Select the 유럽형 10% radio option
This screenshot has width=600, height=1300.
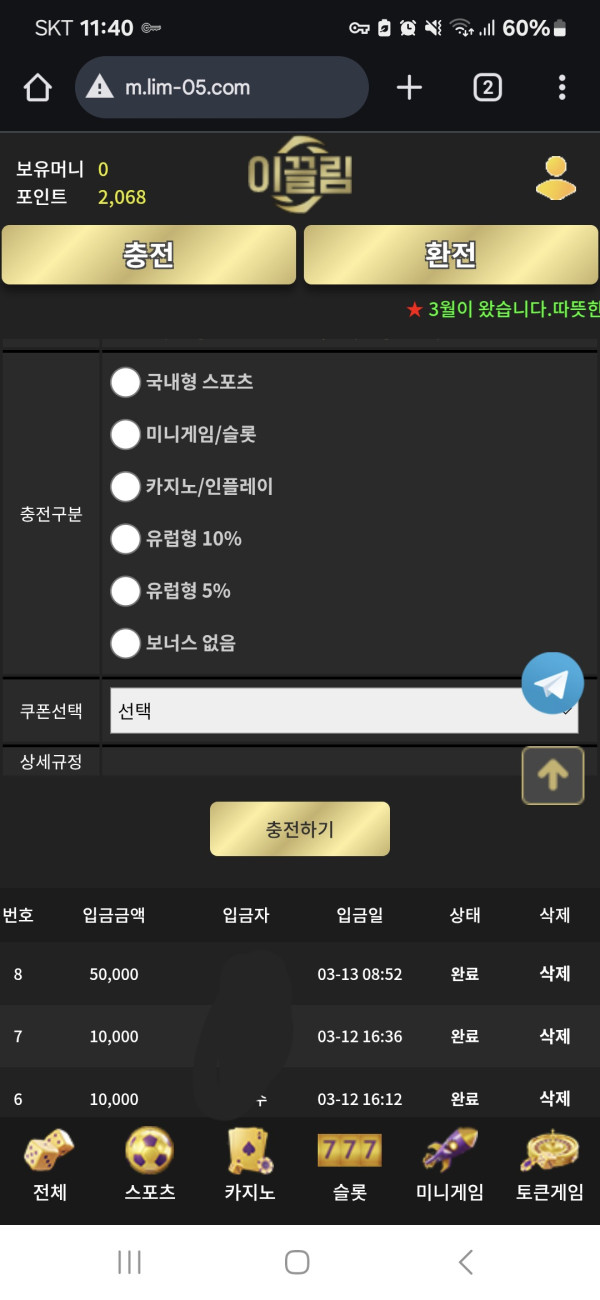click(125, 539)
